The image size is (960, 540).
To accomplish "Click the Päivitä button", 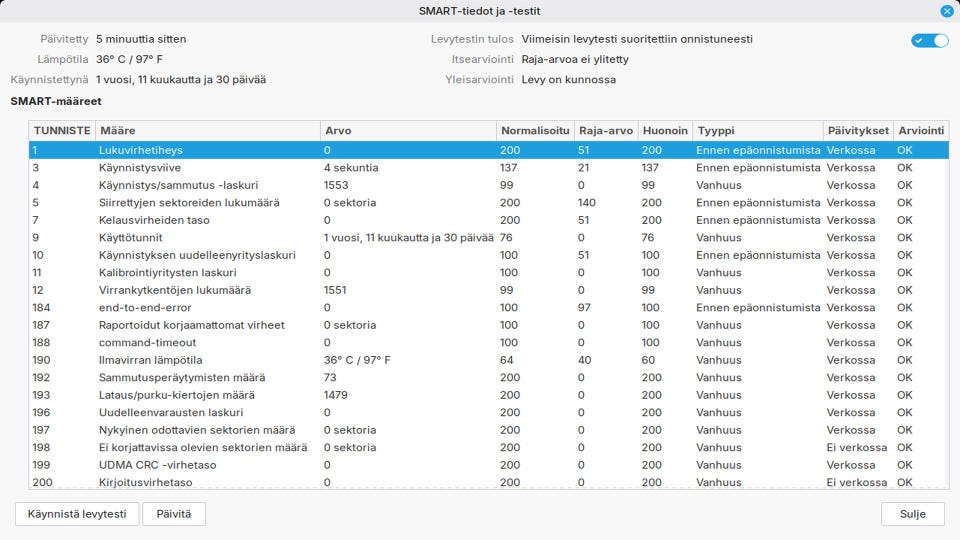I will pyautogui.click(x=174, y=514).
